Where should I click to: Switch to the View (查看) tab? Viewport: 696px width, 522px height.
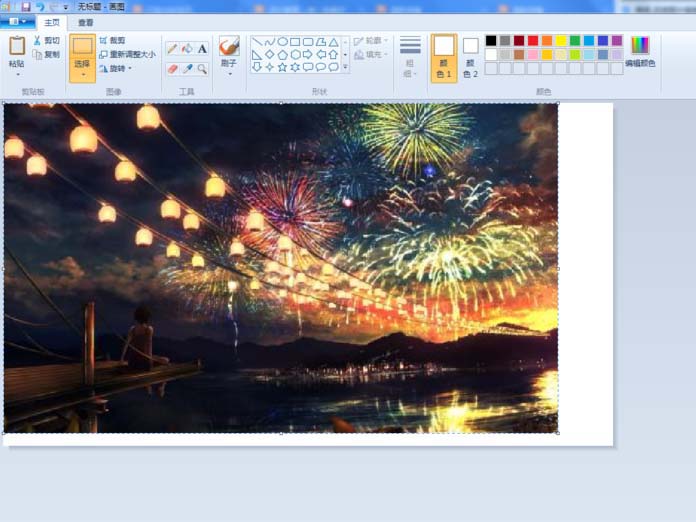86,23
